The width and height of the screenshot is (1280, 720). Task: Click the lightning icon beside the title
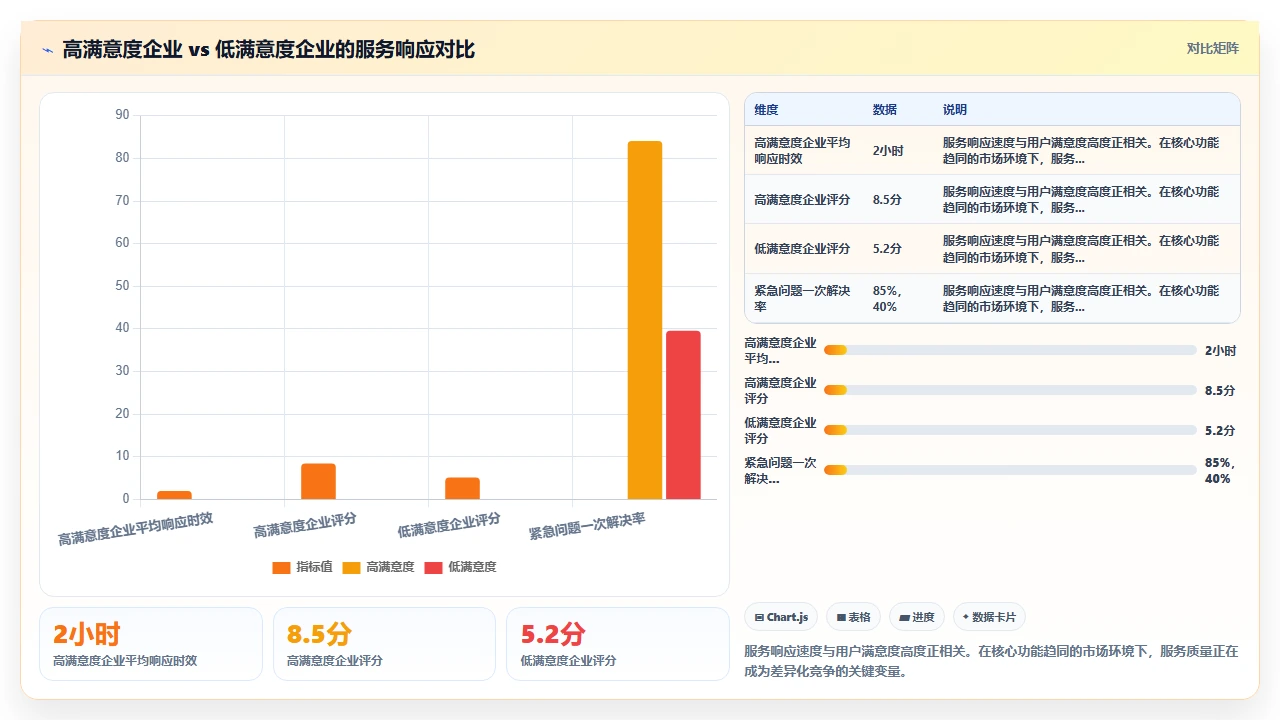coord(48,50)
